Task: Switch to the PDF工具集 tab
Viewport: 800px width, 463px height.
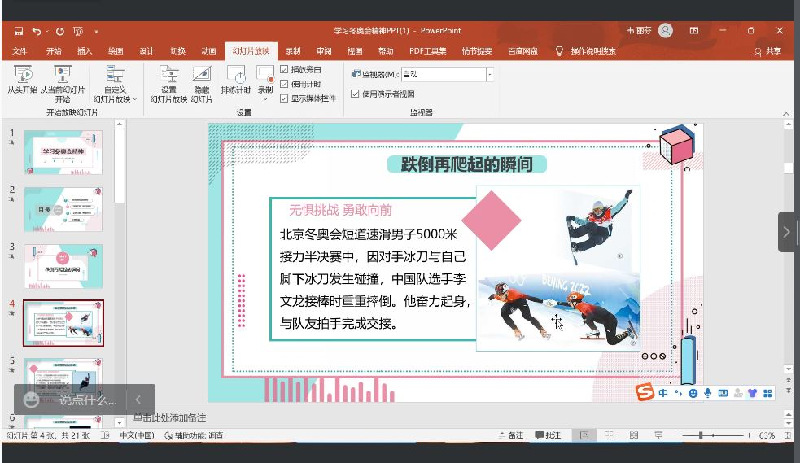Action: pyautogui.click(x=428, y=51)
